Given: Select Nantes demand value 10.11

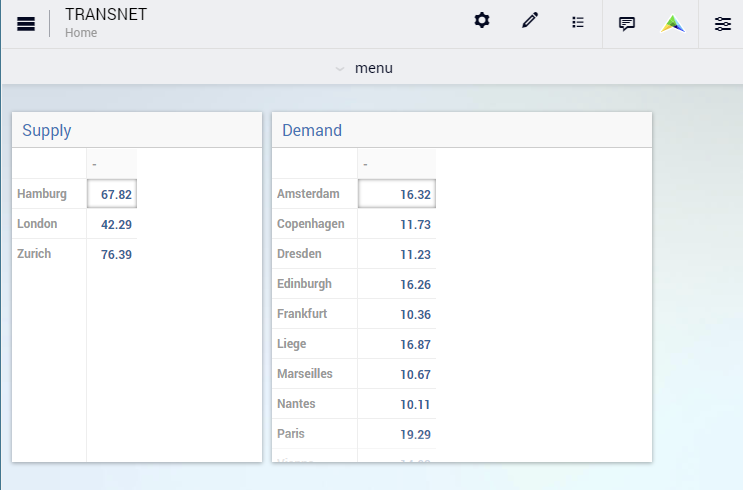Looking at the screenshot, I should pos(397,404).
